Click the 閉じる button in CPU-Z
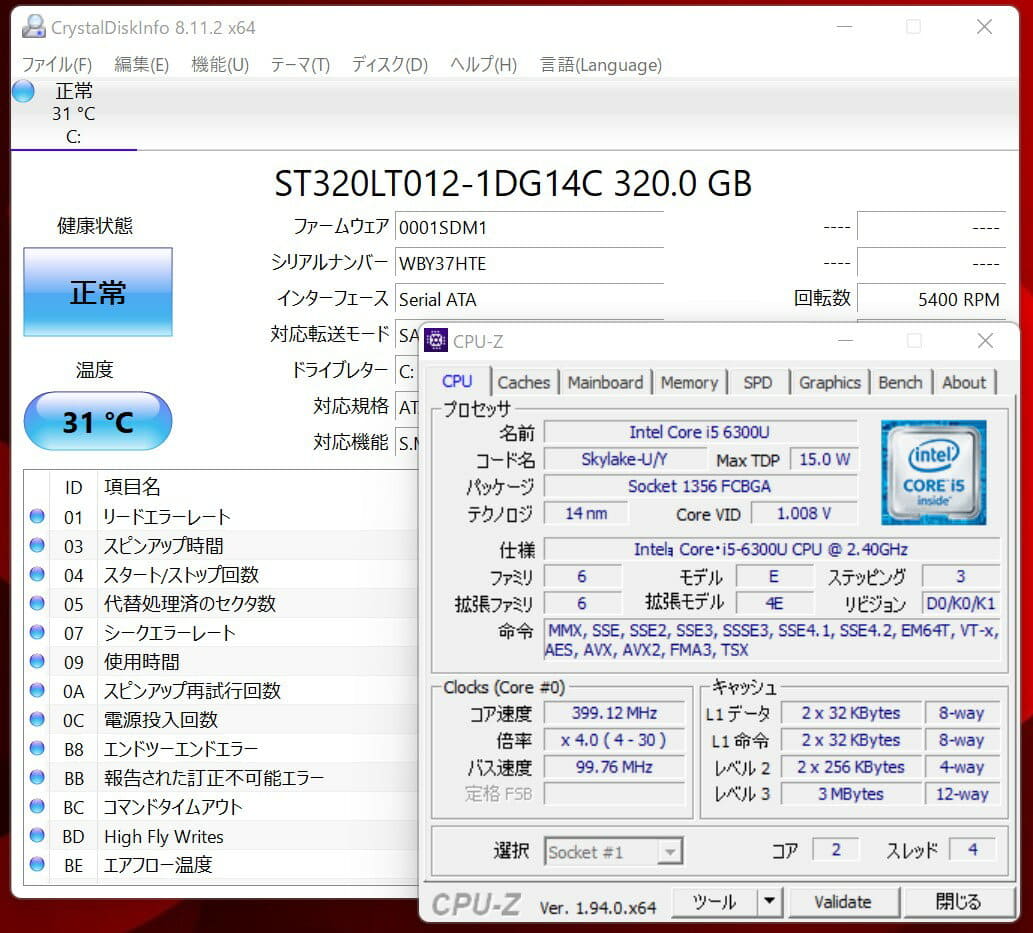Viewport: 1033px width, 933px height. point(959,902)
